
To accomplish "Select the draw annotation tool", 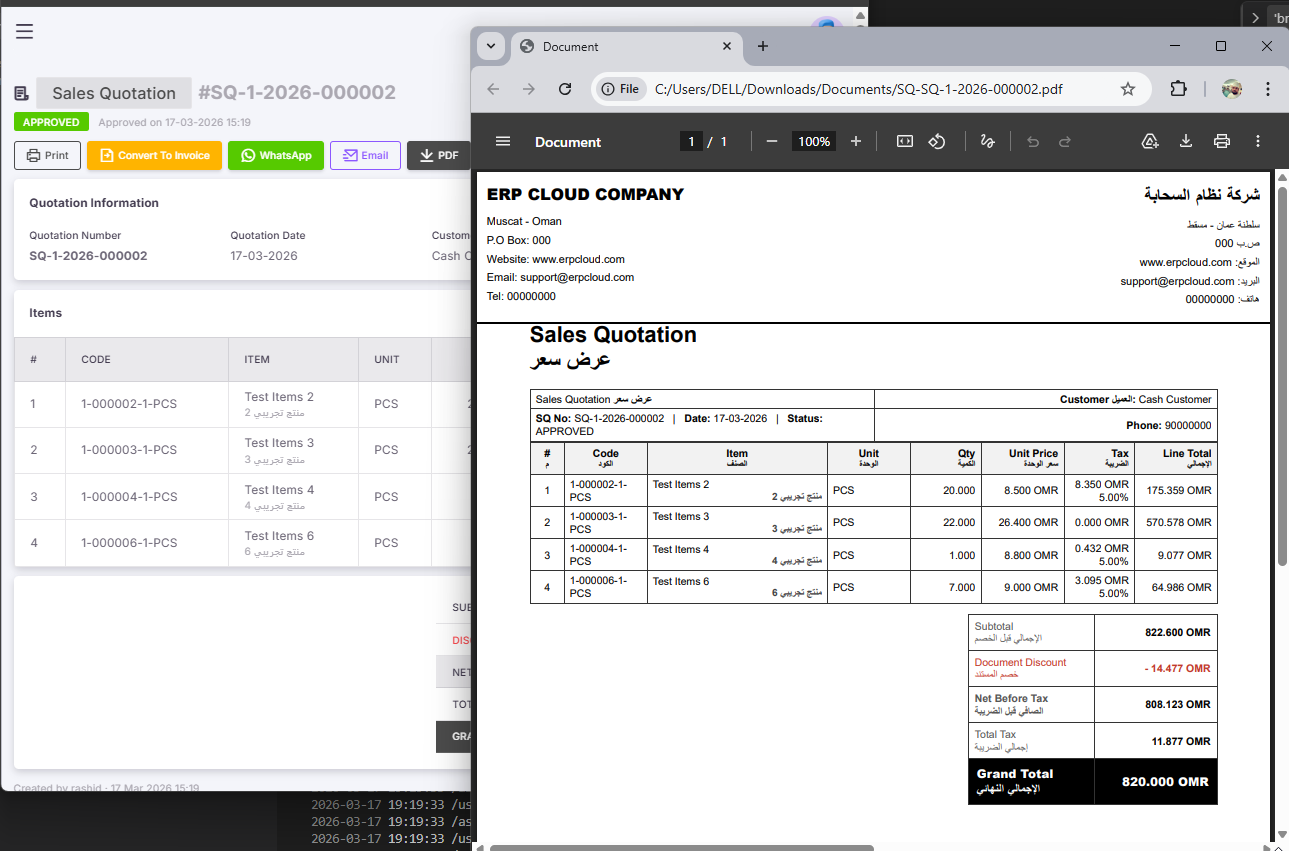I will (987, 142).
